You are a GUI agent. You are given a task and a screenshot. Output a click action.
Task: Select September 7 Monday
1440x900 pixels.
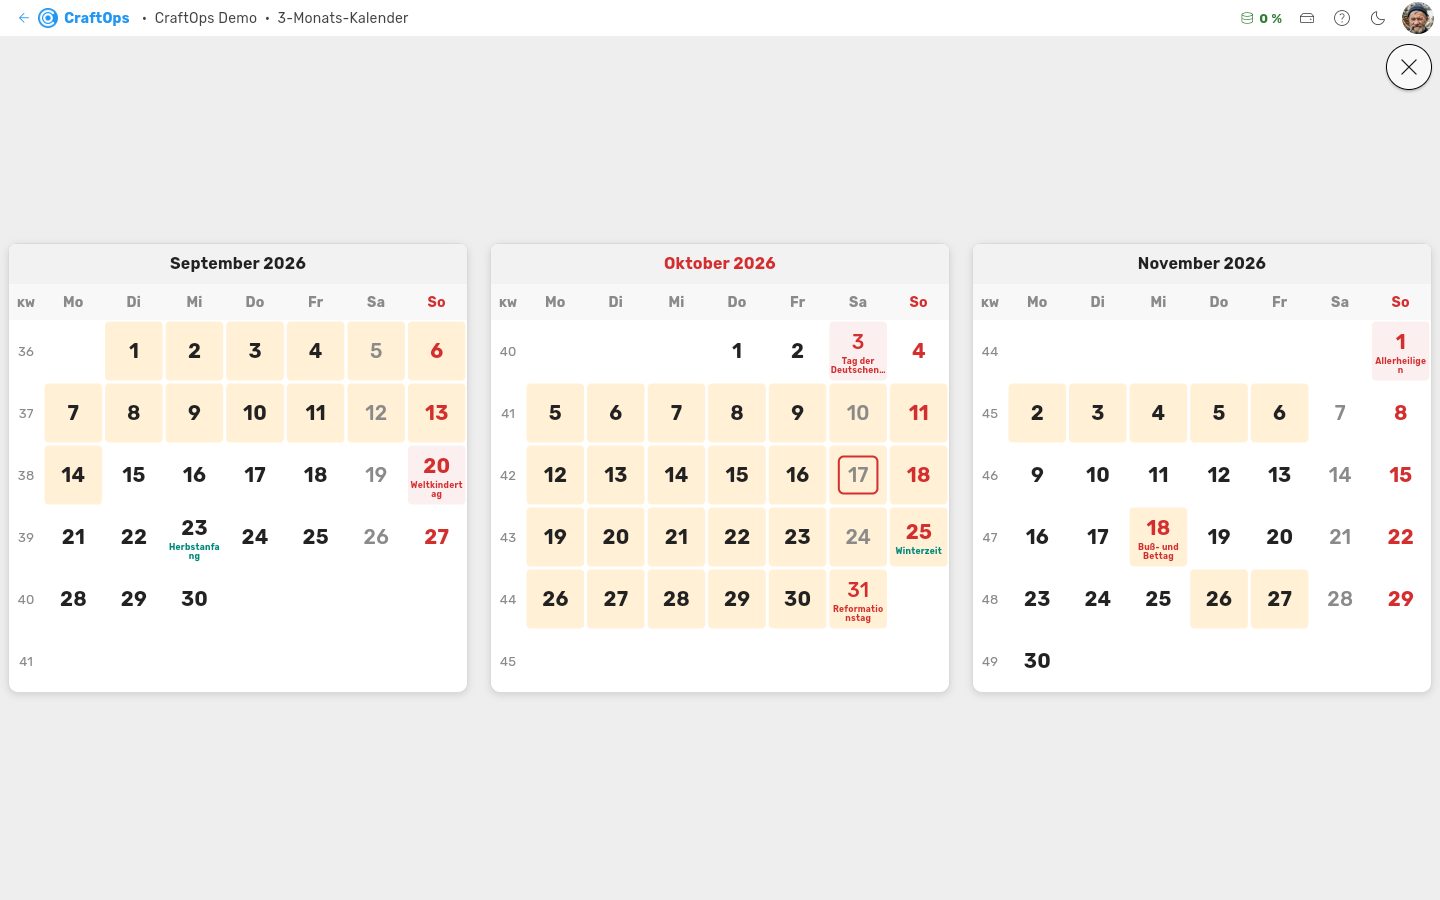coord(73,413)
